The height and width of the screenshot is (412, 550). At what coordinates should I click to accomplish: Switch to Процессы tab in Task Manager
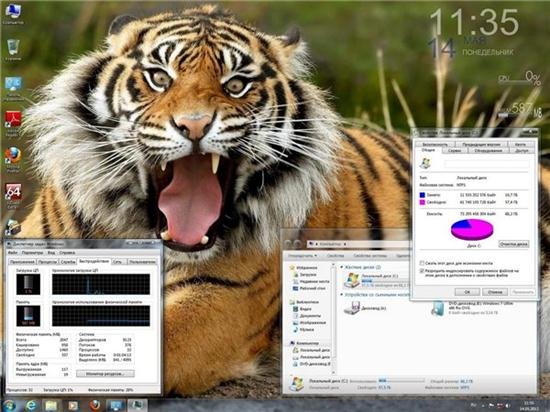[x=47, y=262]
